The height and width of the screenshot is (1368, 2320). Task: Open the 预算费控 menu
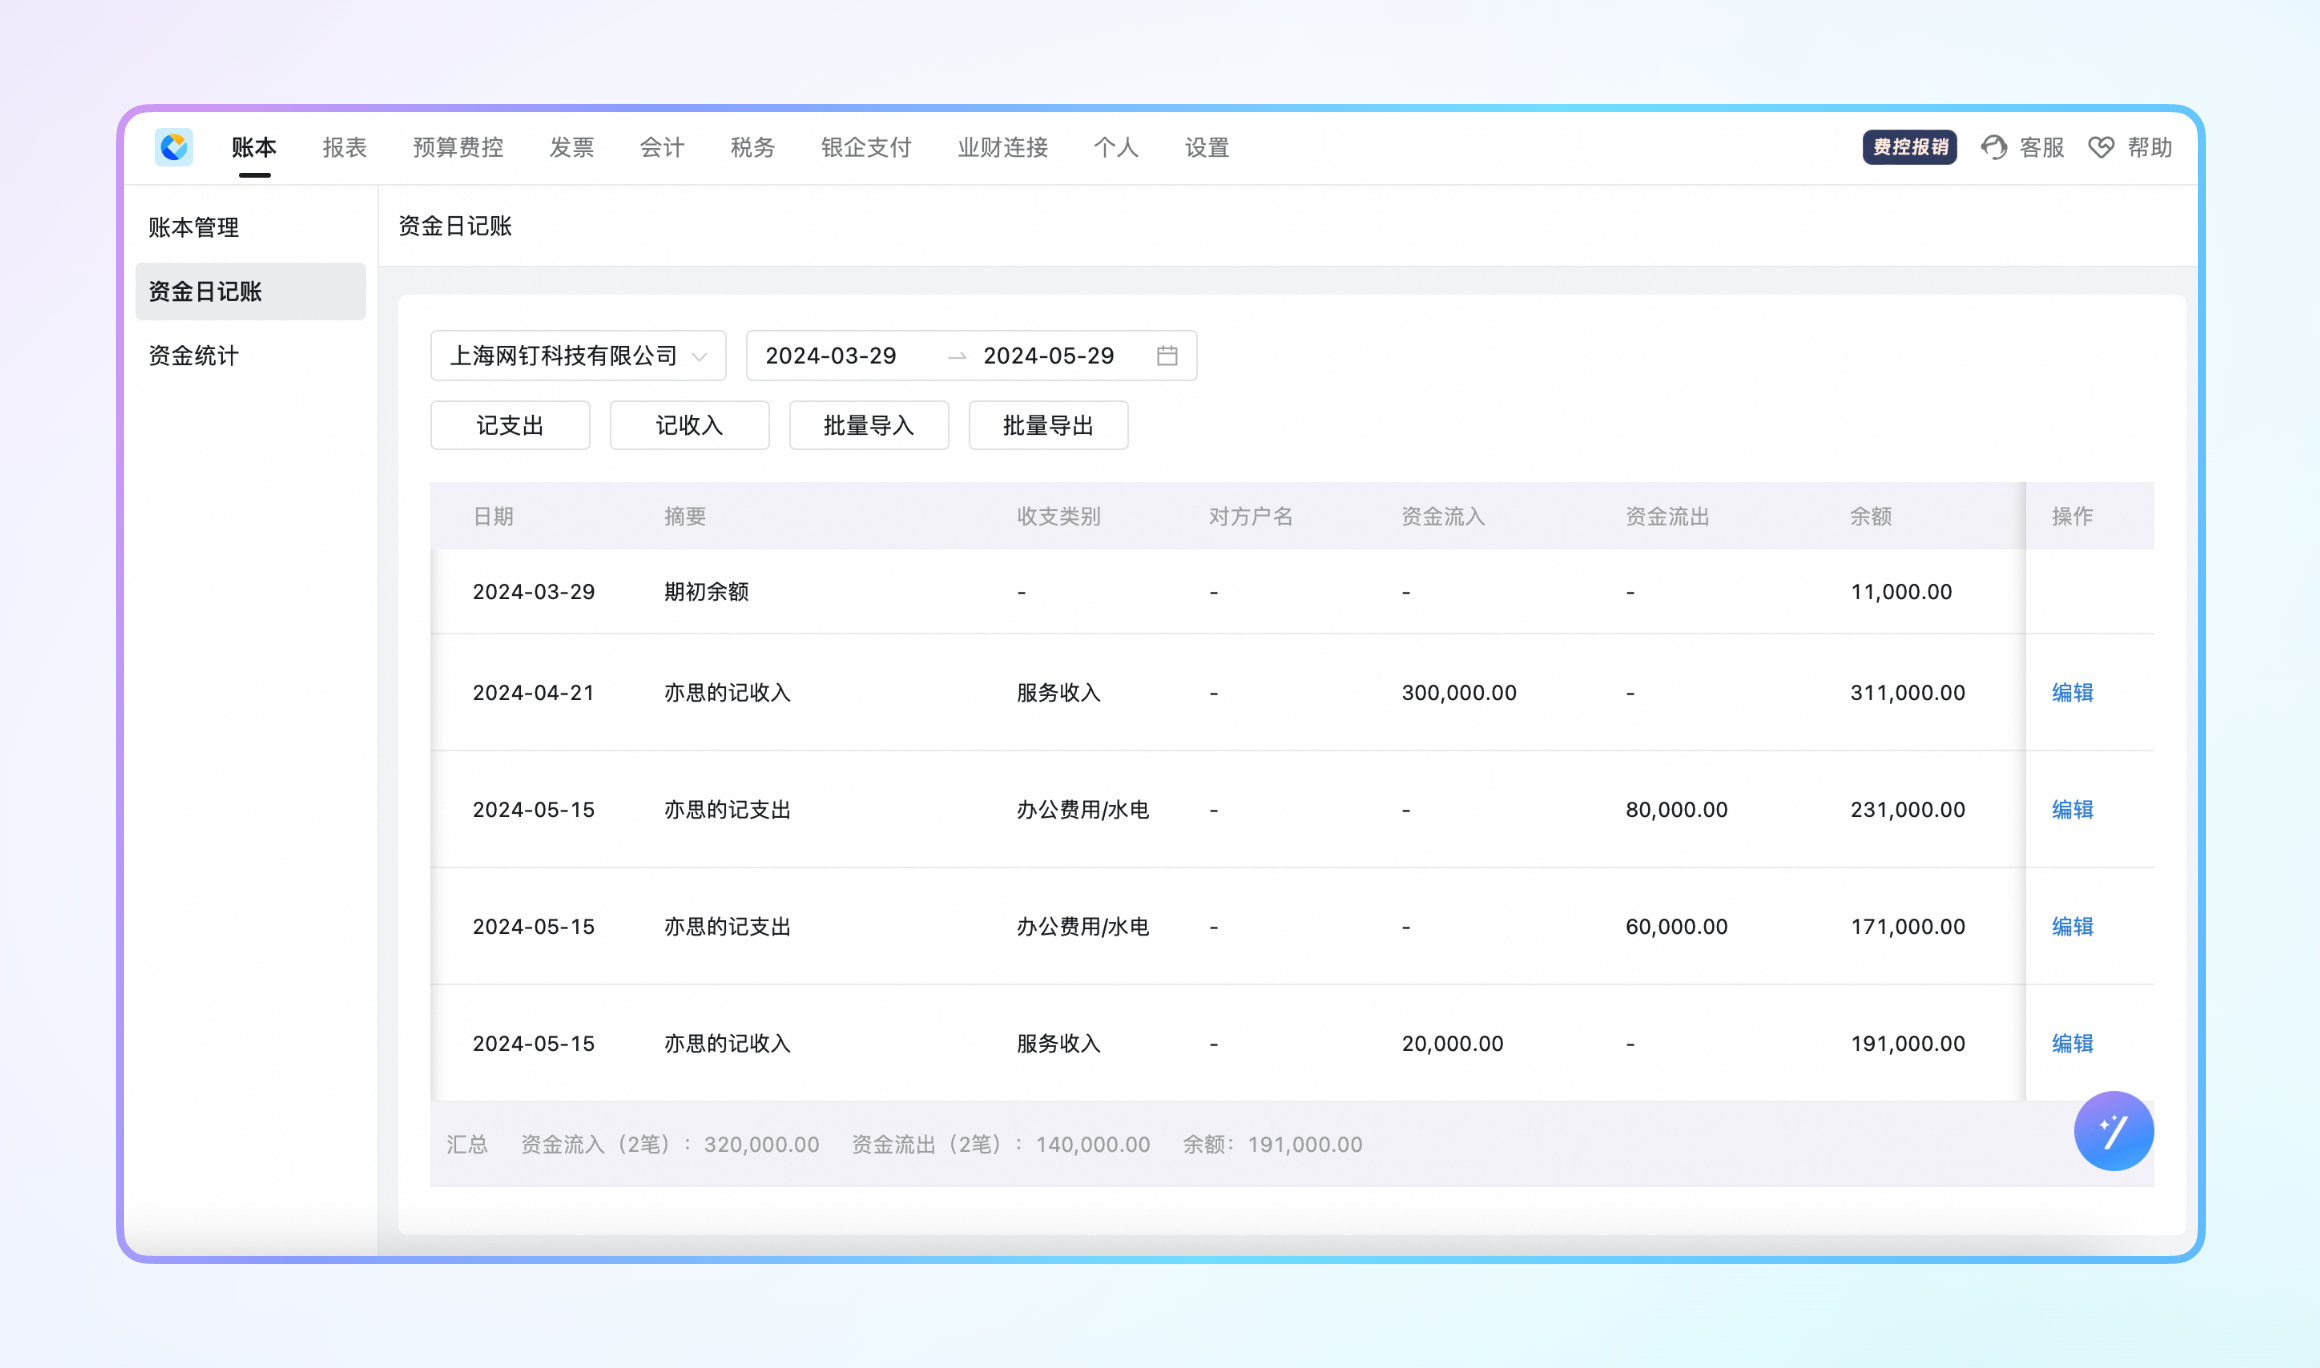pyautogui.click(x=458, y=147)
